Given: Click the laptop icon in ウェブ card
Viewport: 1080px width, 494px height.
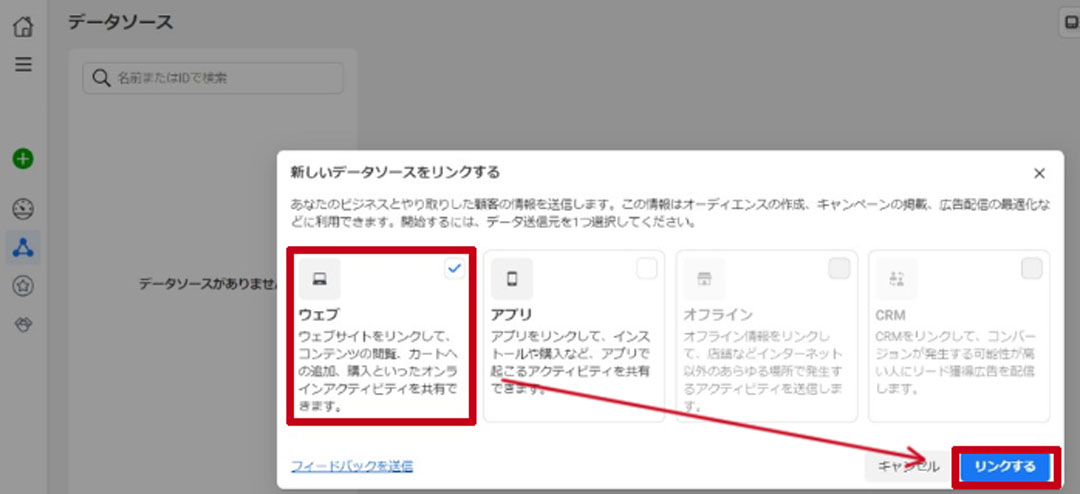Looking at the screenshot, I should pos(319,279).
